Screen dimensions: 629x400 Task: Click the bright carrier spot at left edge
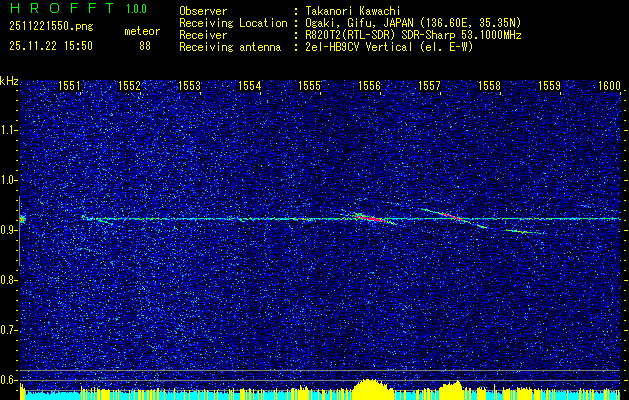coord(22,219)
